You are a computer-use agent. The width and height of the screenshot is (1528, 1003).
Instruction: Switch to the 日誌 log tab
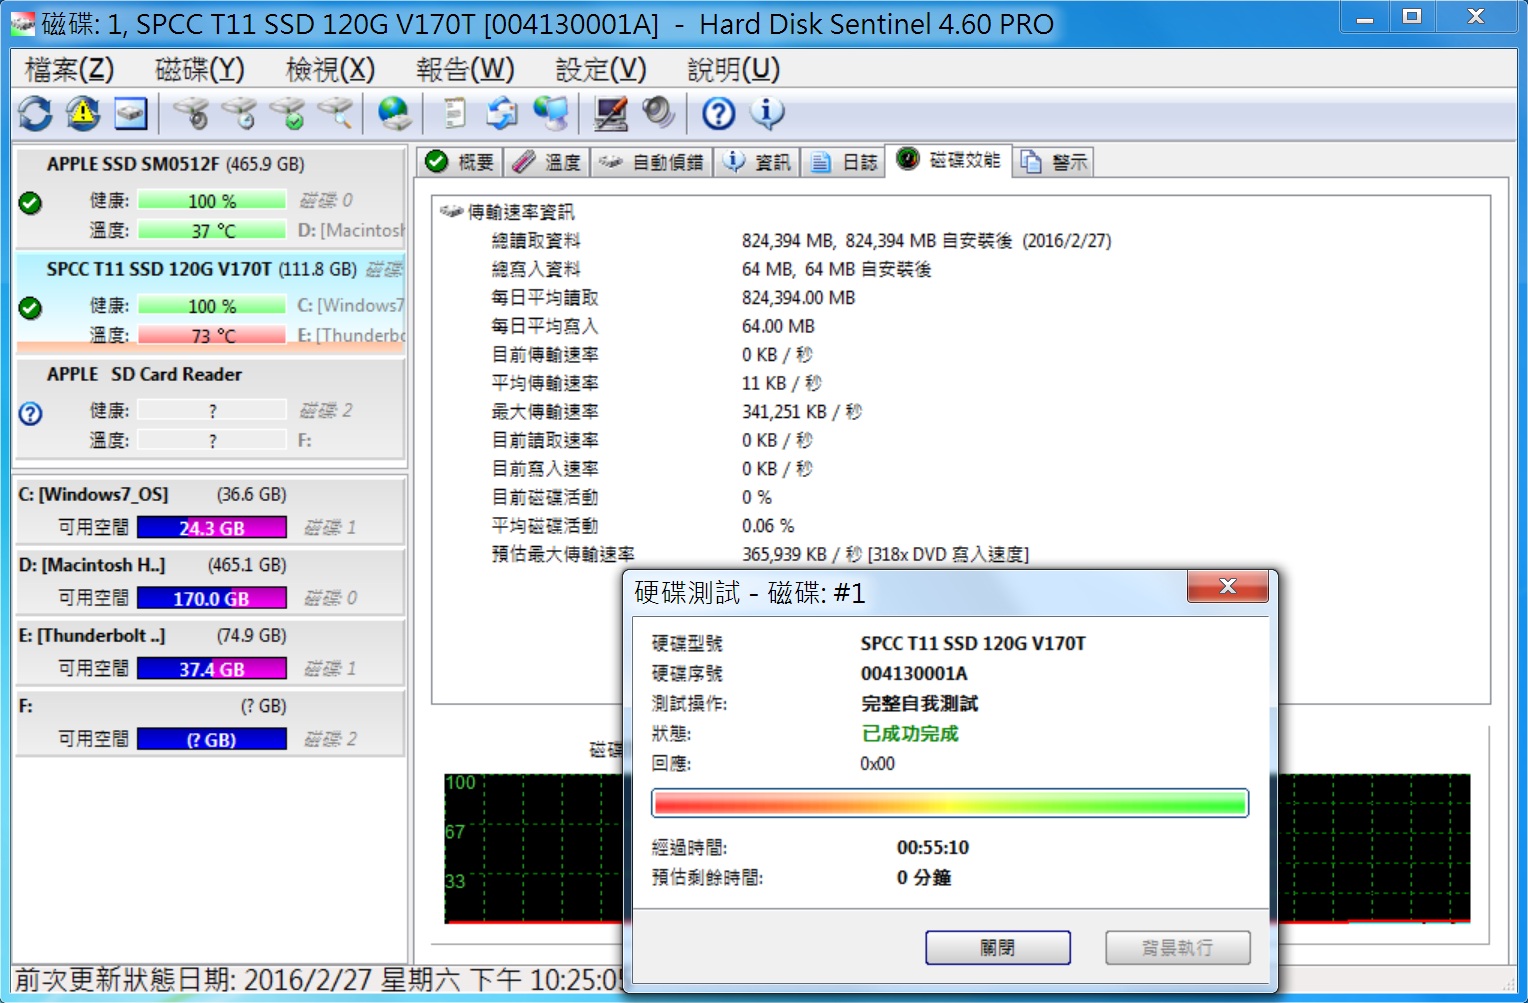click(843, 162)
